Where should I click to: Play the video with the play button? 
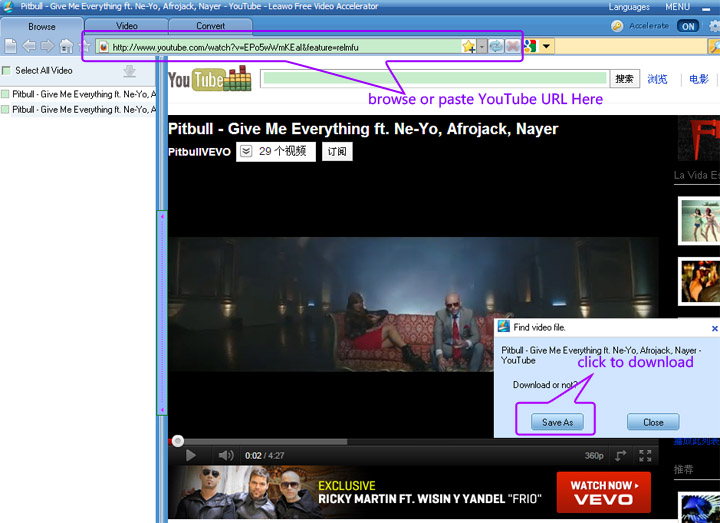[x=191, y=456]
